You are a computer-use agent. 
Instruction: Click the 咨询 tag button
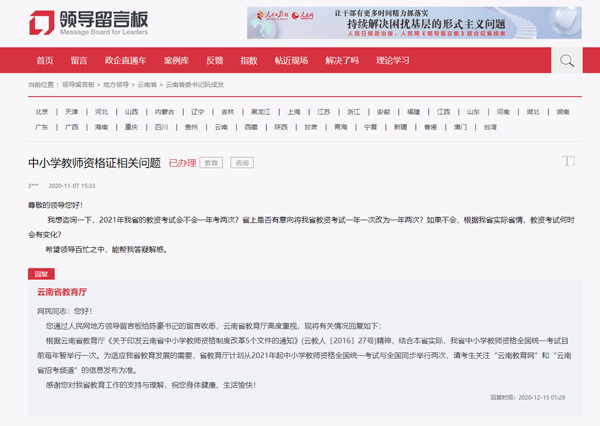pos(242,162)
